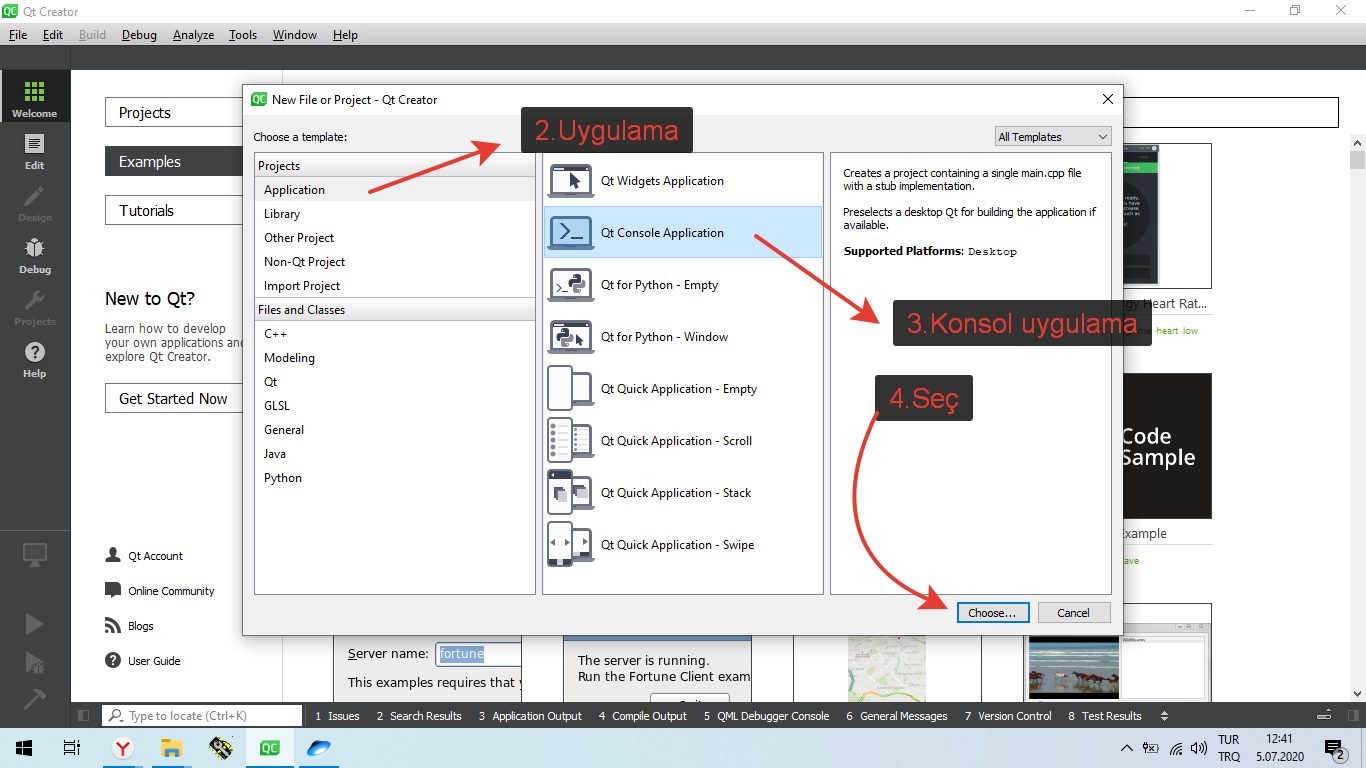Choose the Qt Quick Application - Scroll icon

[571, 441]
